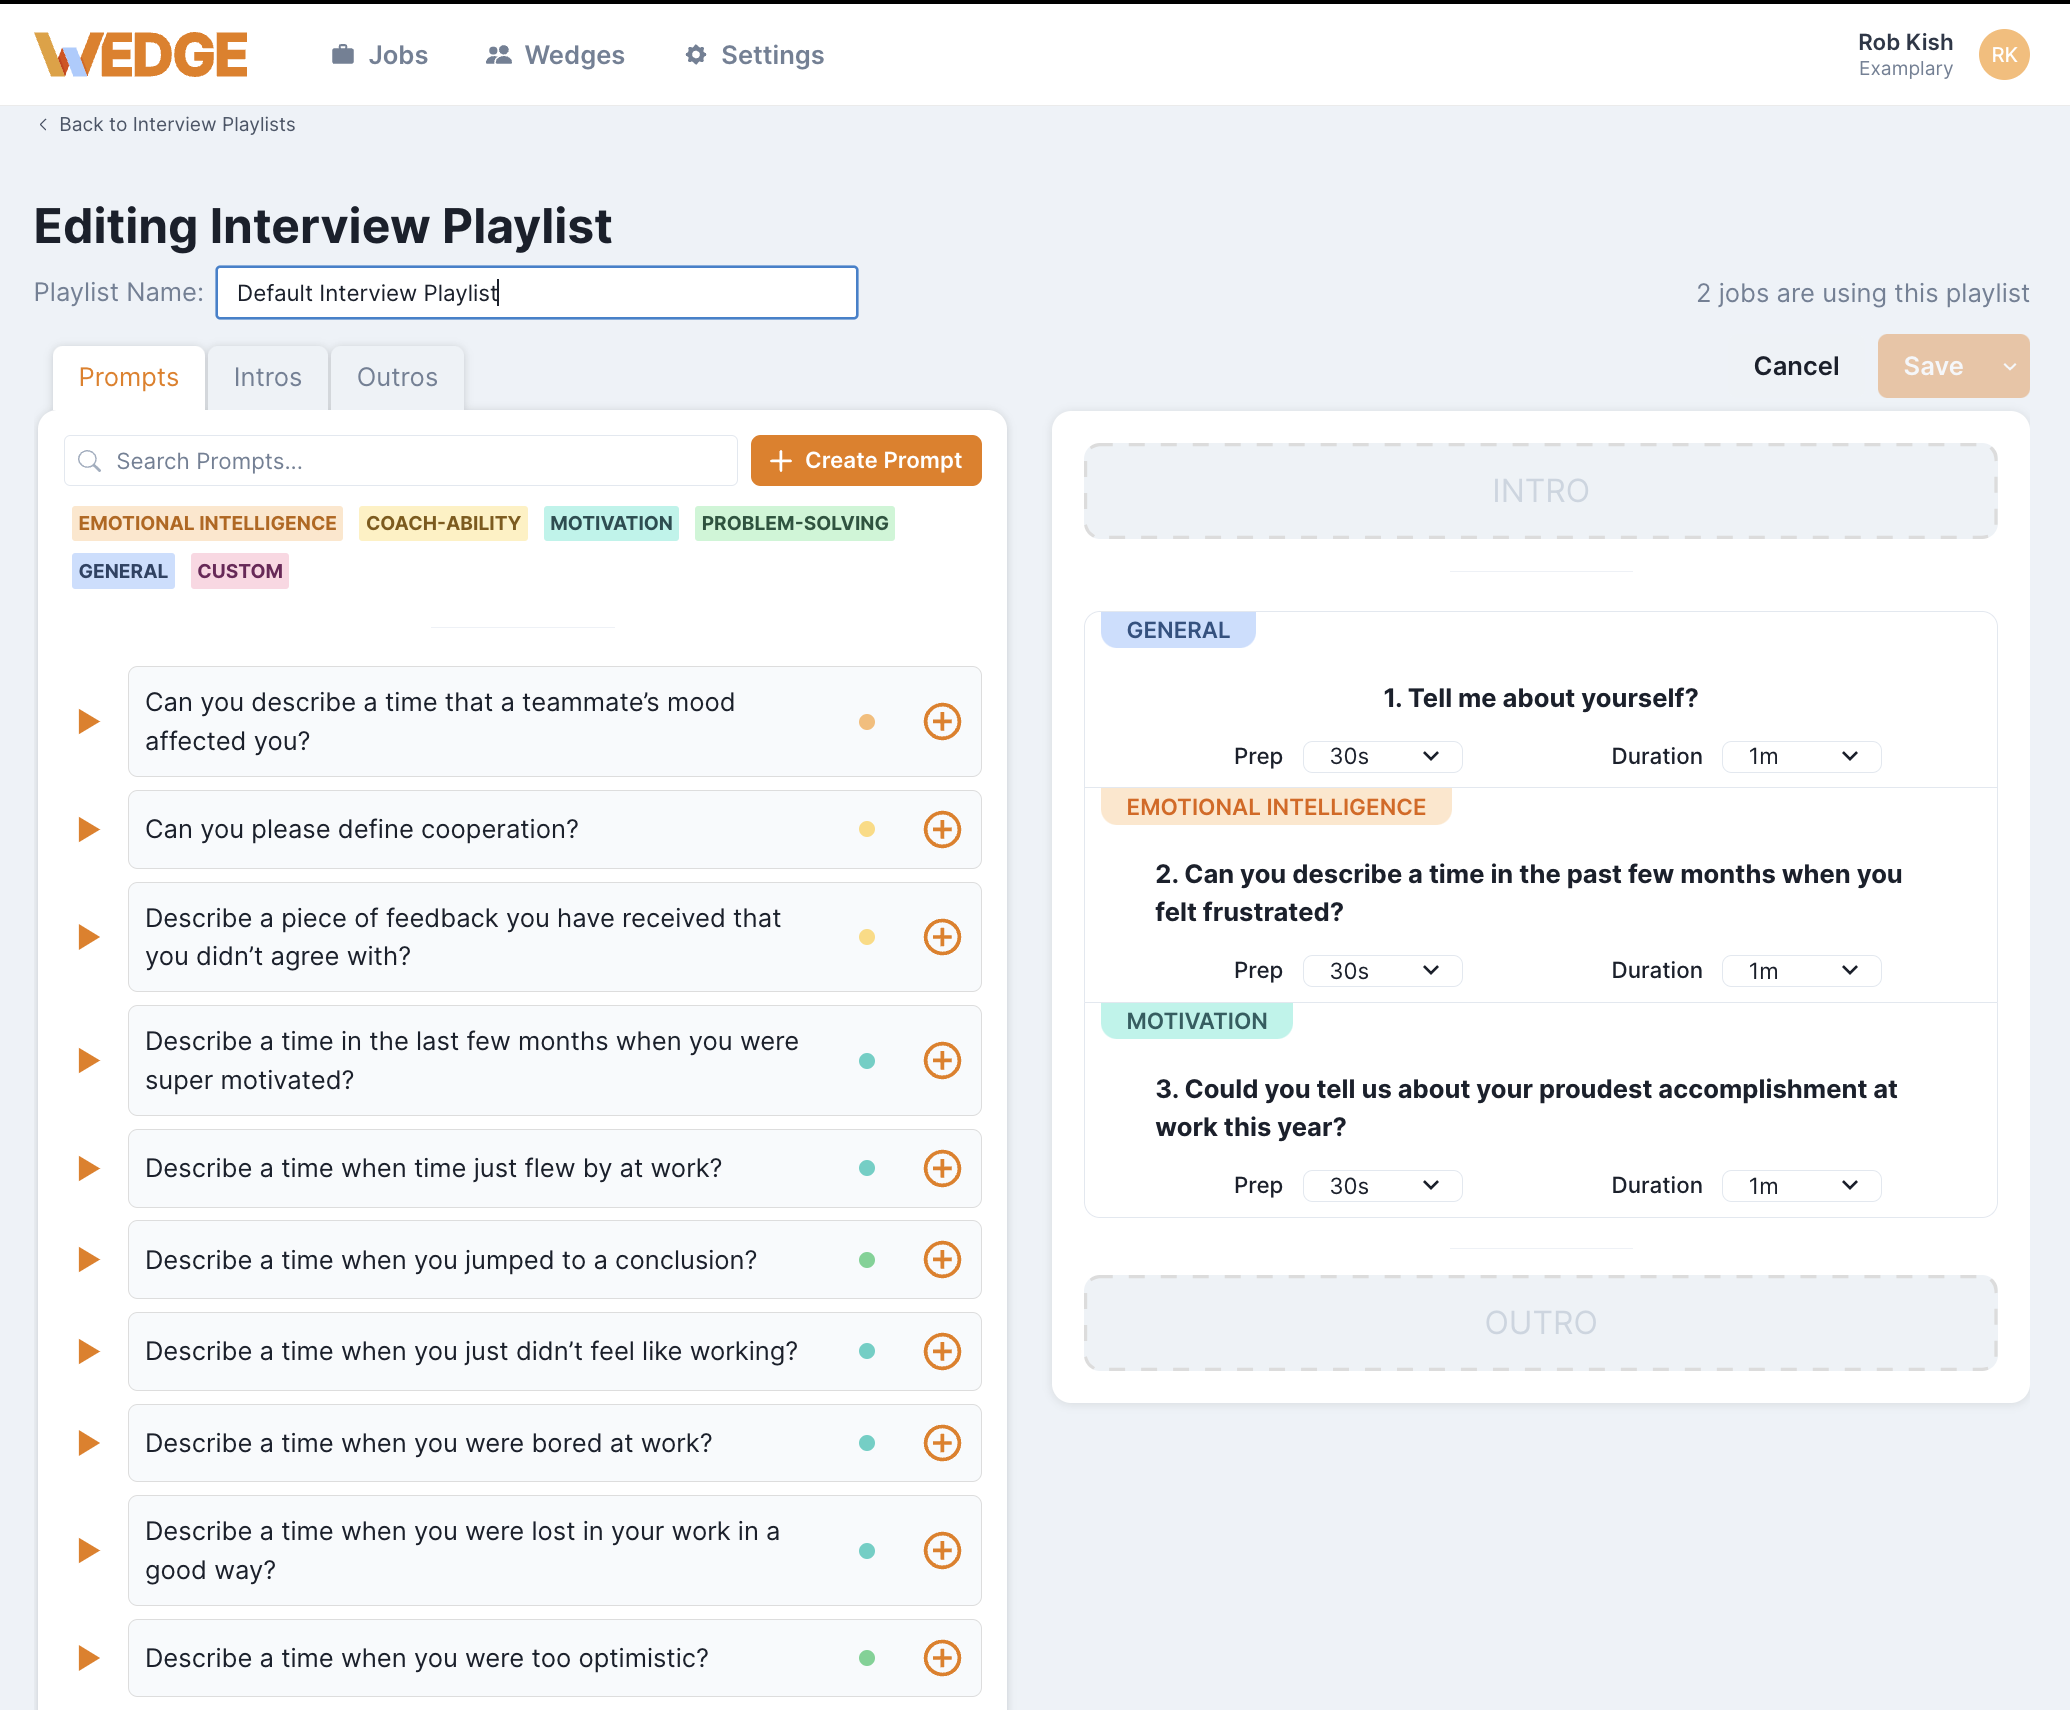The image size is (2070, 1710).
Task: Play the 'jumped to a conclusion' prompt
Action: click(x=89, y=1260)
